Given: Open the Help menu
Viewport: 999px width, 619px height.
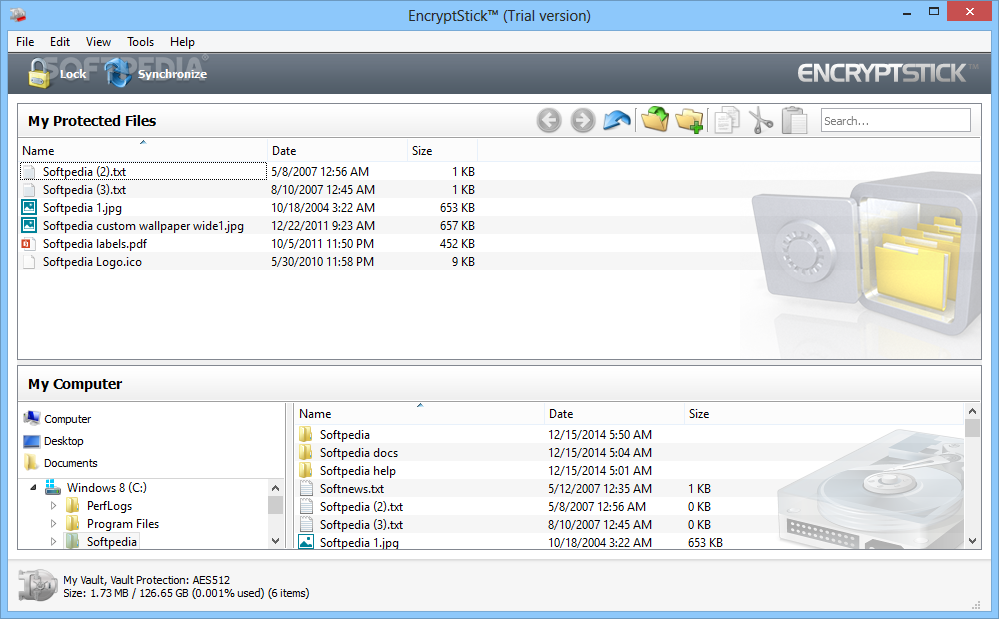Looking at the screenshot, I should (x=182, y=41).
